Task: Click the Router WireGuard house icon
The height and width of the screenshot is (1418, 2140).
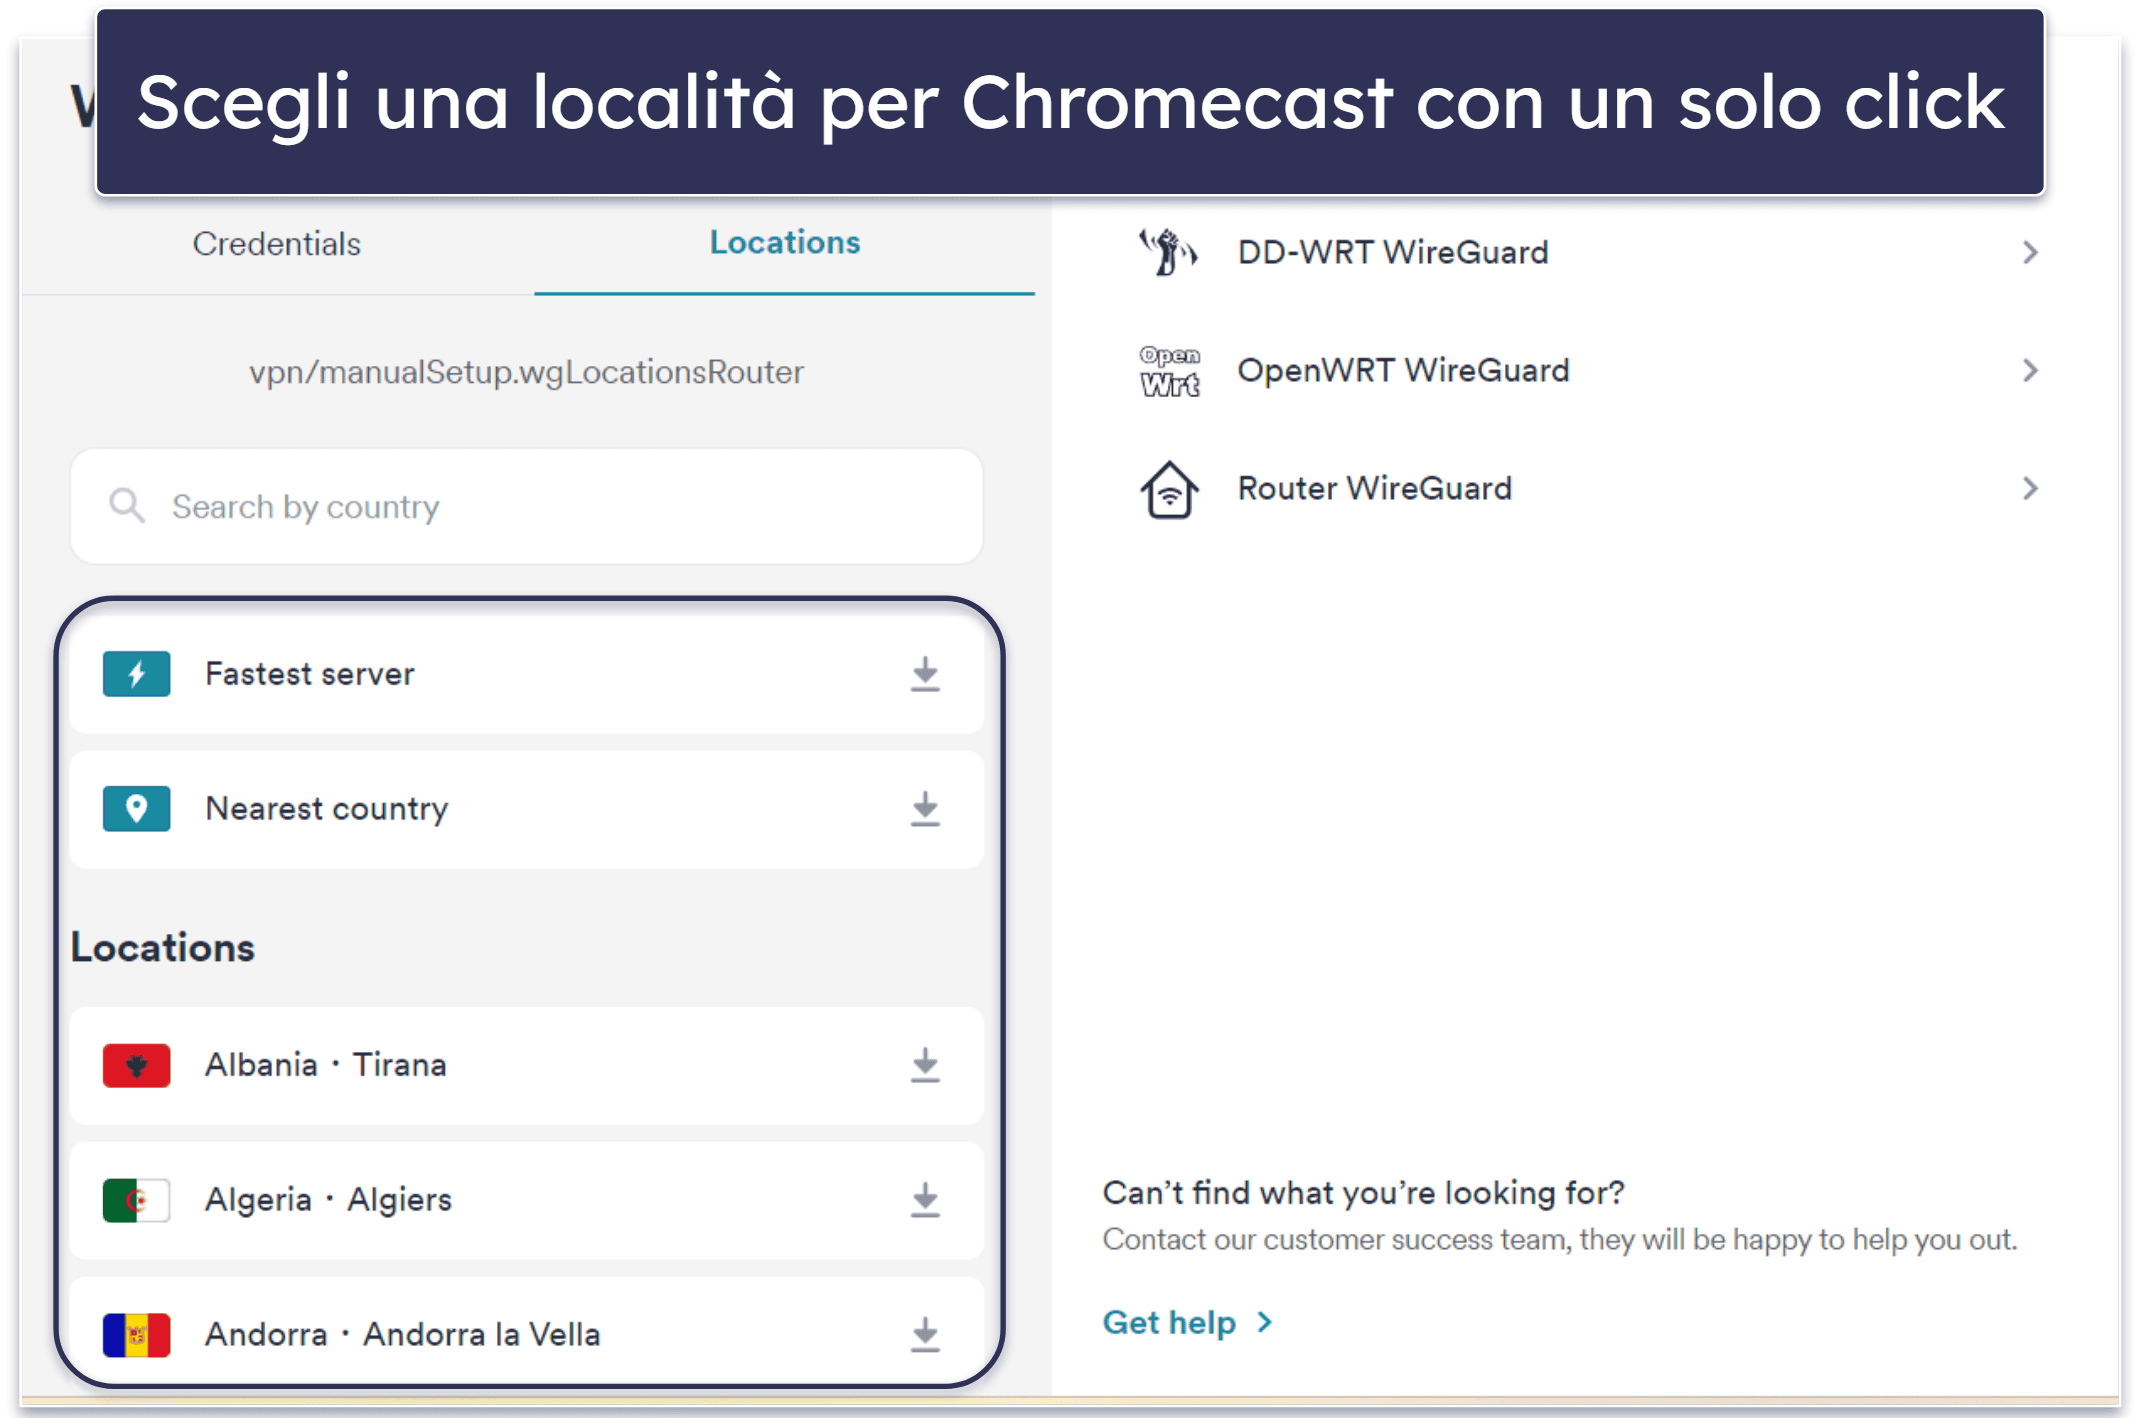Action: click(x=1169, y=489)
